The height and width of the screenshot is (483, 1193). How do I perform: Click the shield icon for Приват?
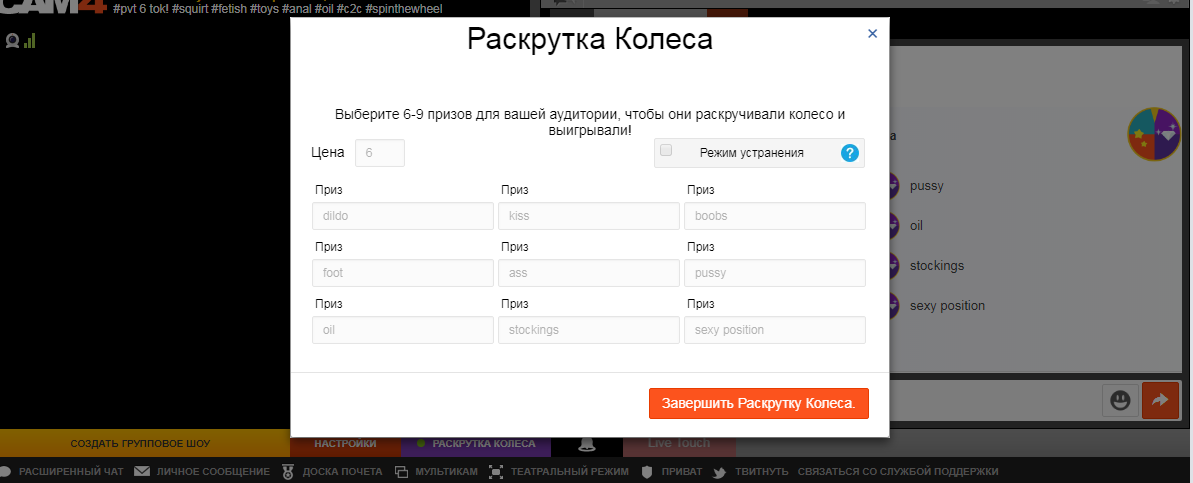click(x=647, y=471)
